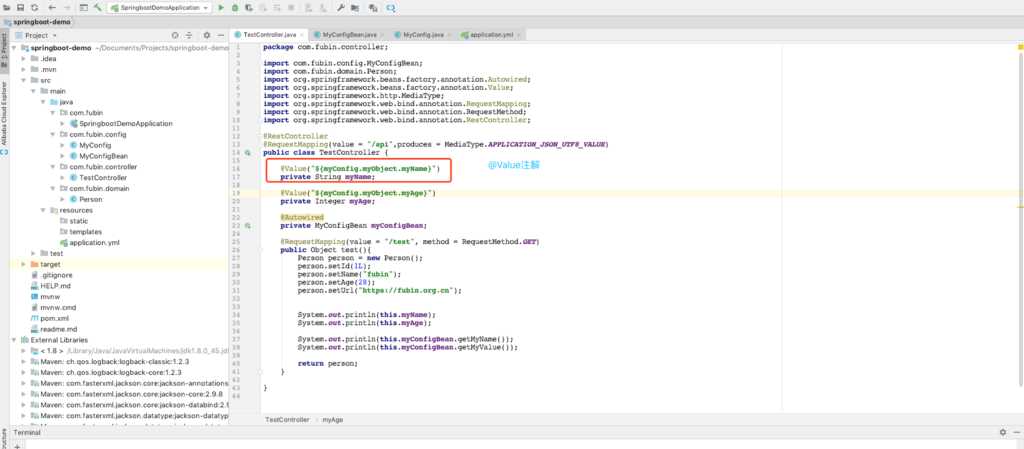Viewport: 1024px width, 449px height.
Task: Click gutter icon beside TestController class line
Action: tap(248, 153)
